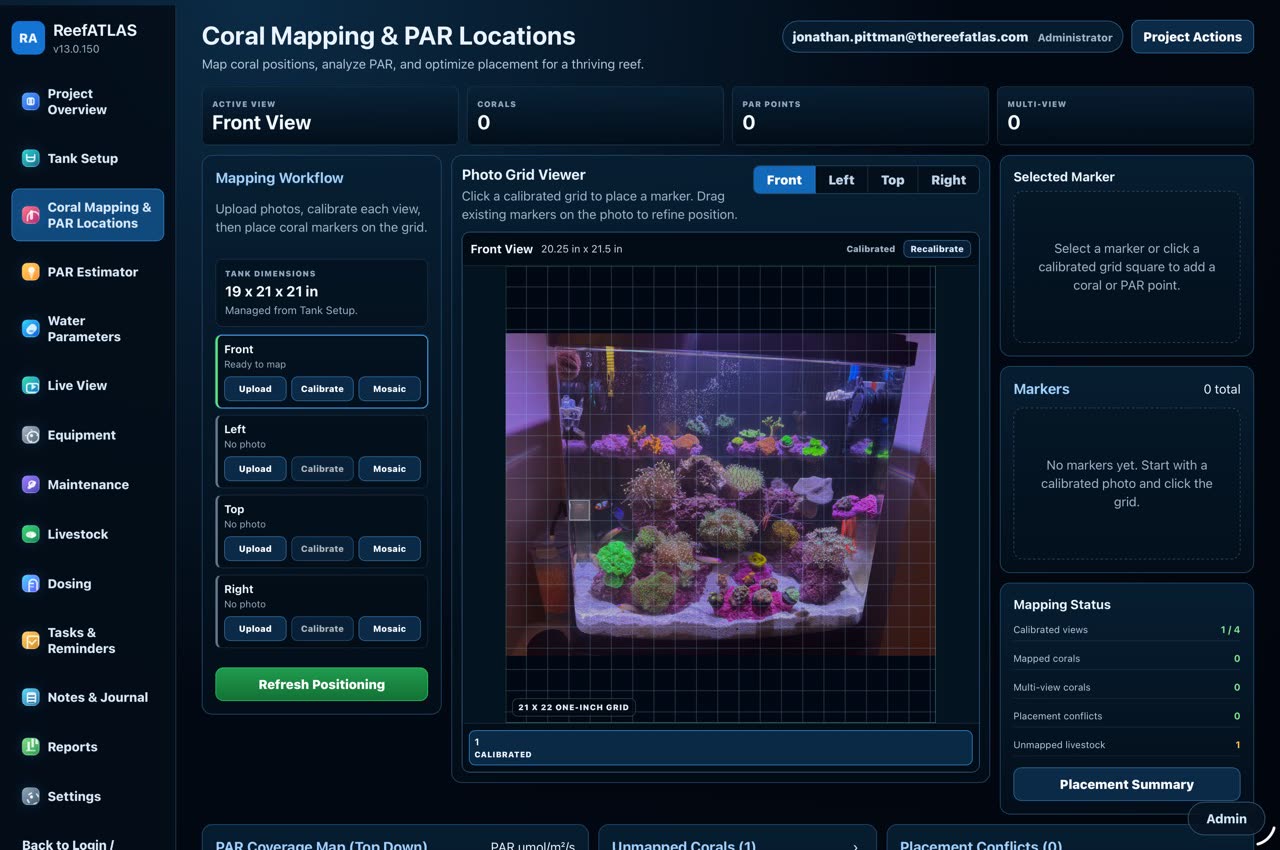This screenshot has width=1280, height=850.
Task: Click the PAR Coverage Map panel header
Action: (x=321, y=845)
